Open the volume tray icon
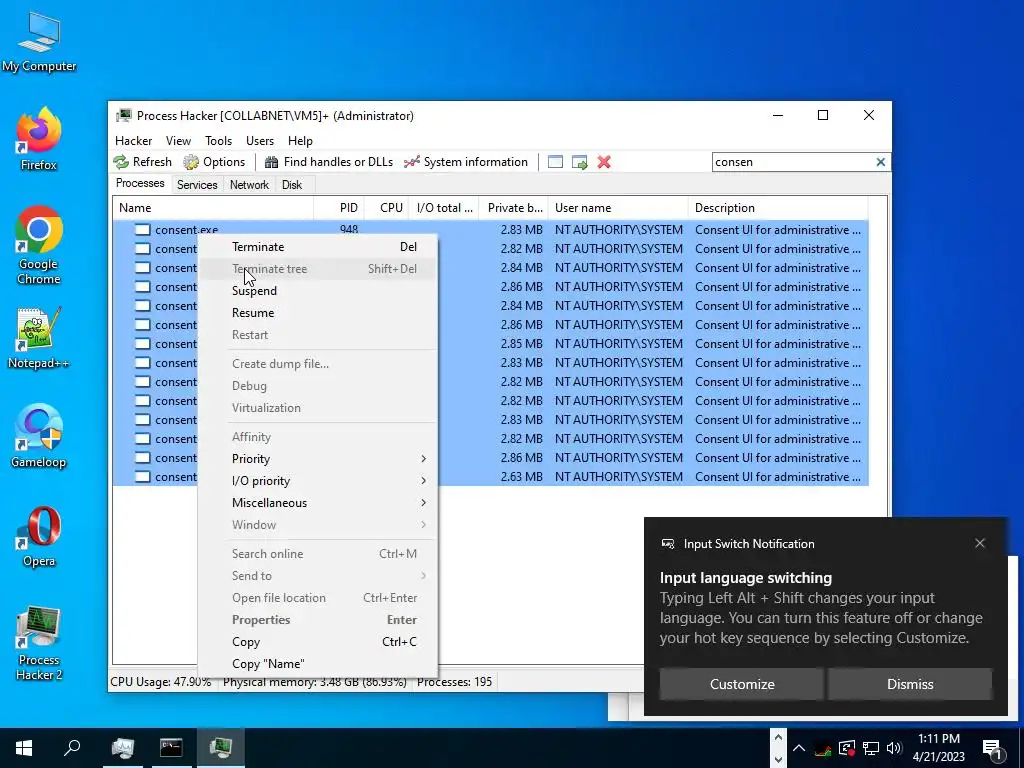This screenshot has height=768, width=1024. [x=894, y=748]
